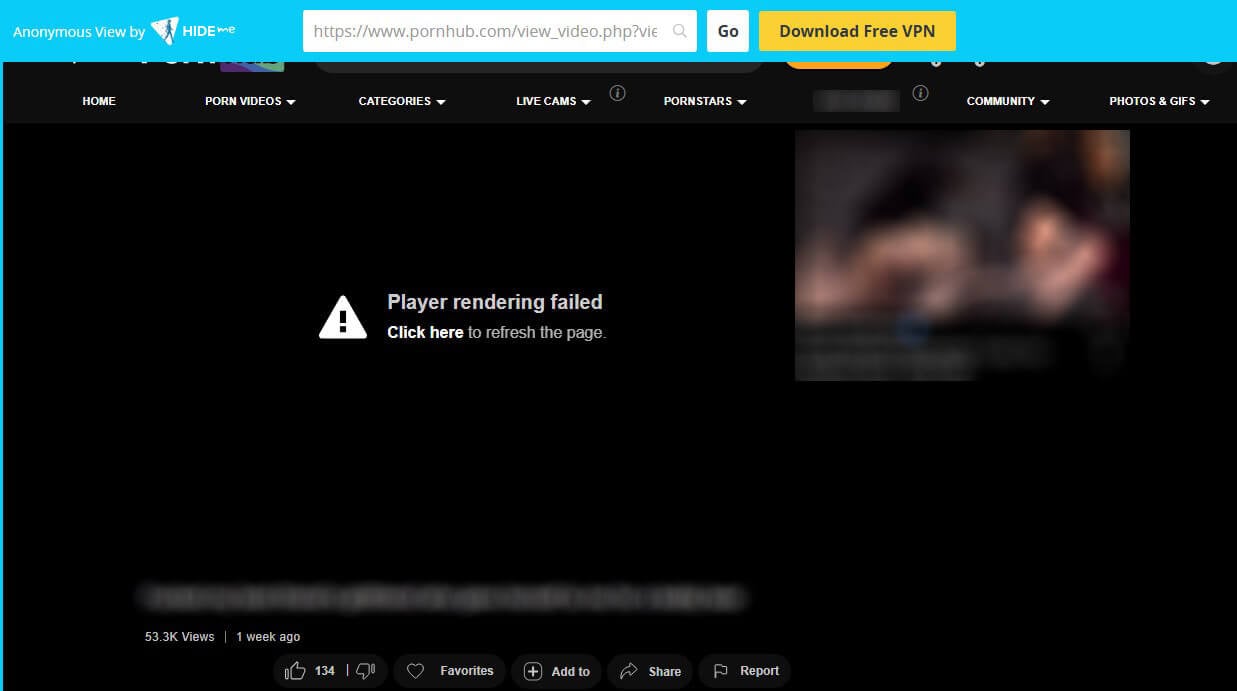
Task: Click the warning triangle icon in the player
Action: point(343,317)
